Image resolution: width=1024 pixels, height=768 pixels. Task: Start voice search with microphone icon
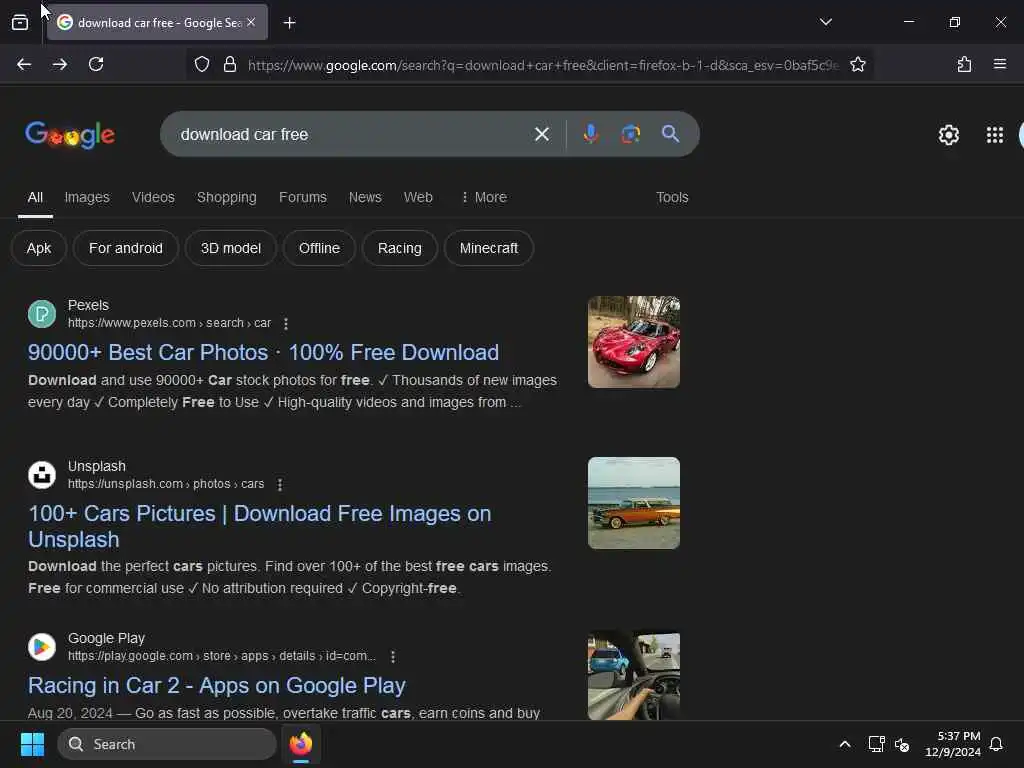coord(590,134)
